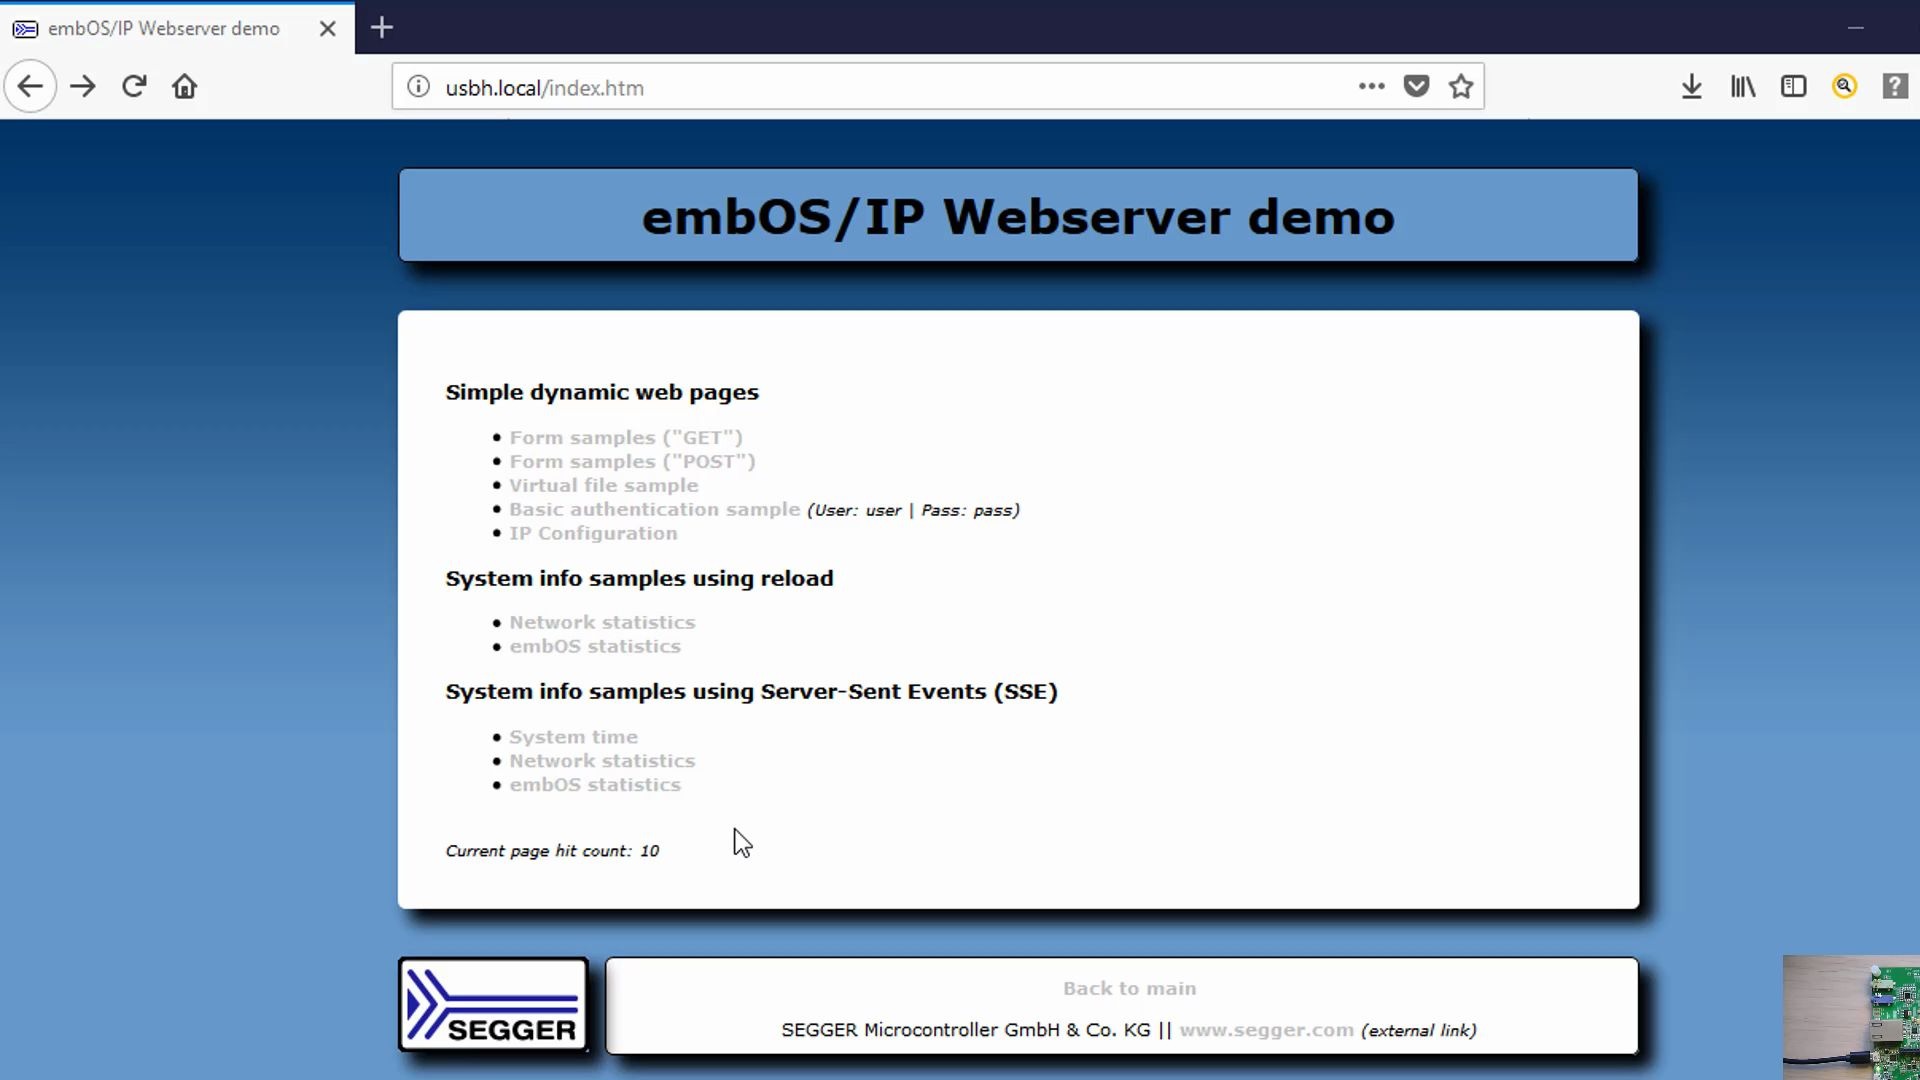
Task: Bookmark this page with the star
Action: (x=1461, y=87)
